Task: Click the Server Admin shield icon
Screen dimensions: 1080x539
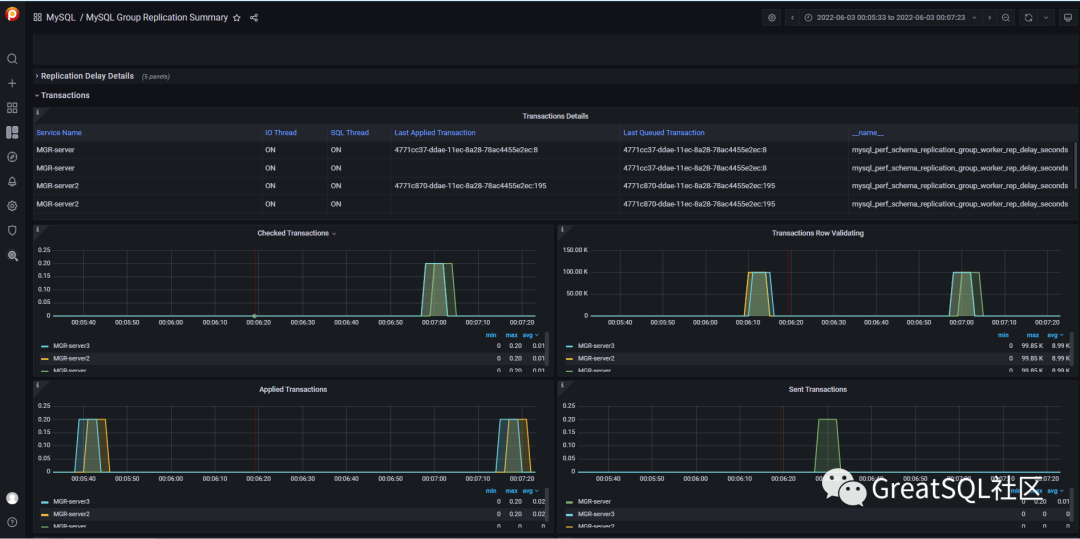Action: point(12,230)
